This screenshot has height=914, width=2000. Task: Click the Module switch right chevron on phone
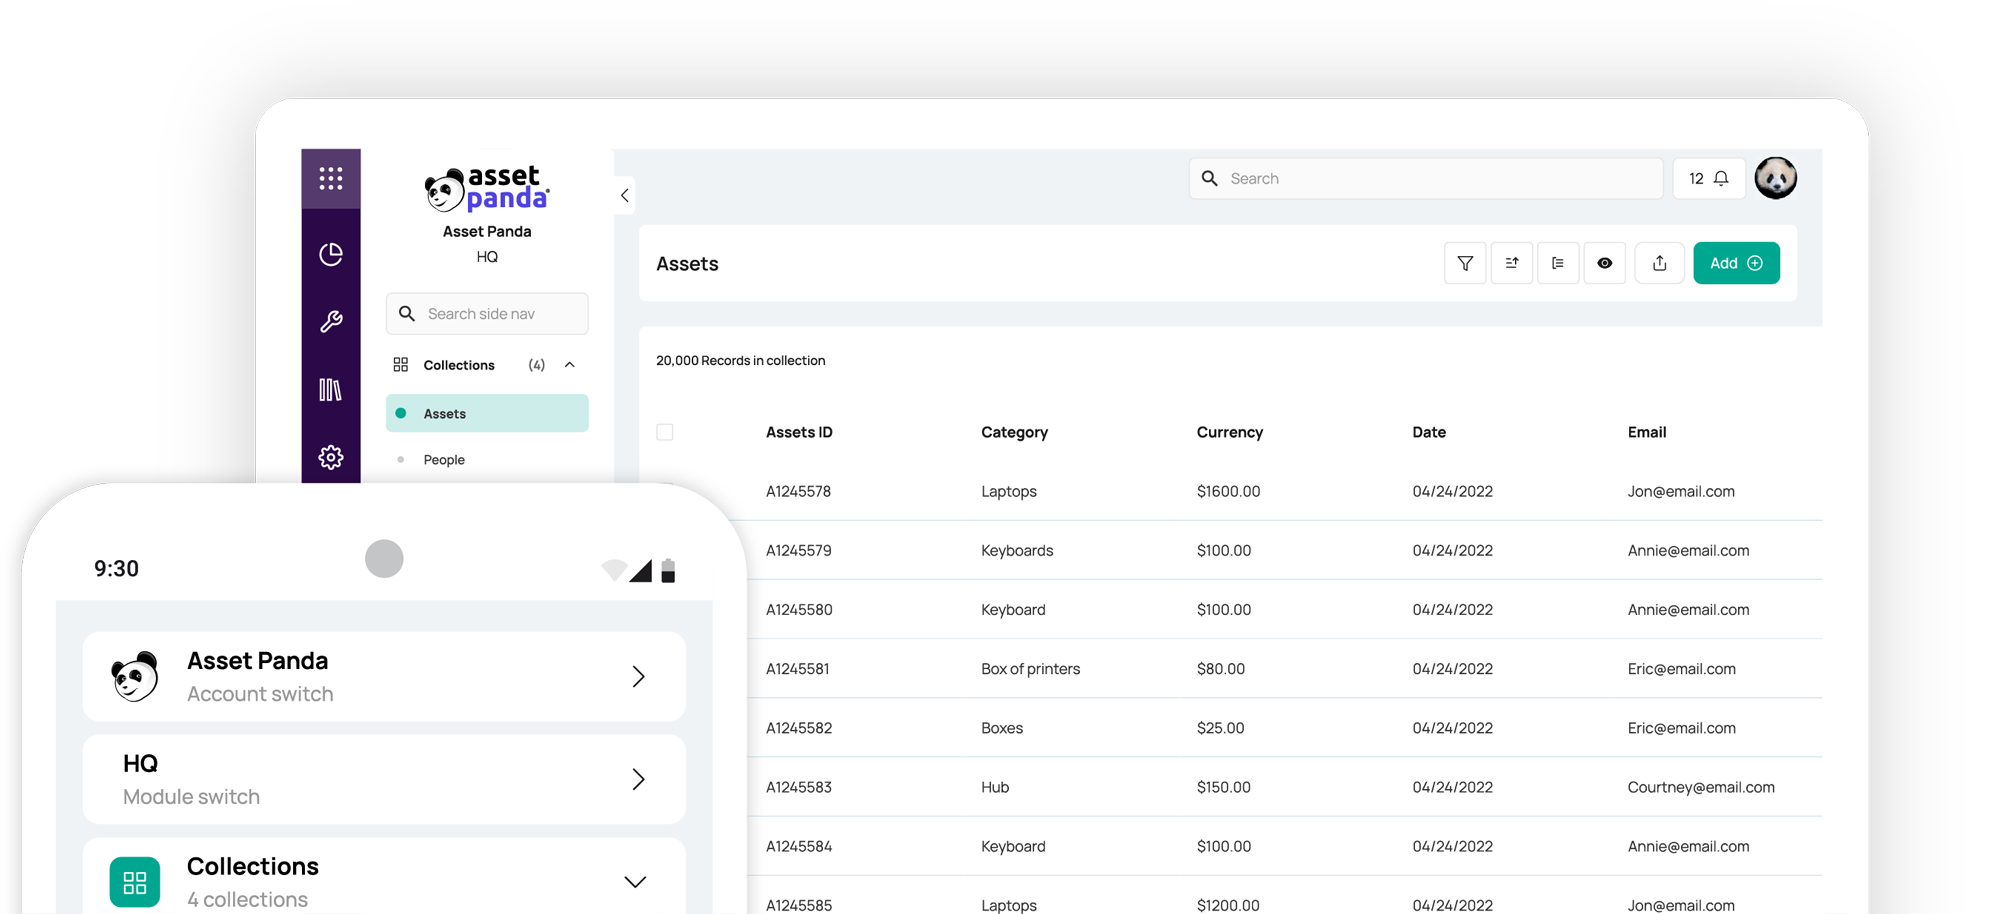(639, 779)
